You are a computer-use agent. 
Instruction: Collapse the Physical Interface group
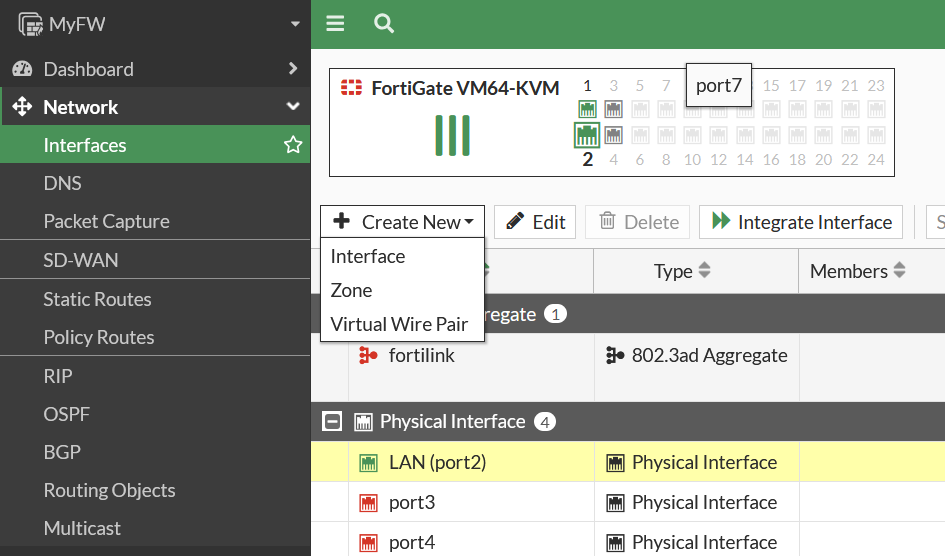[x=332, y=421]
